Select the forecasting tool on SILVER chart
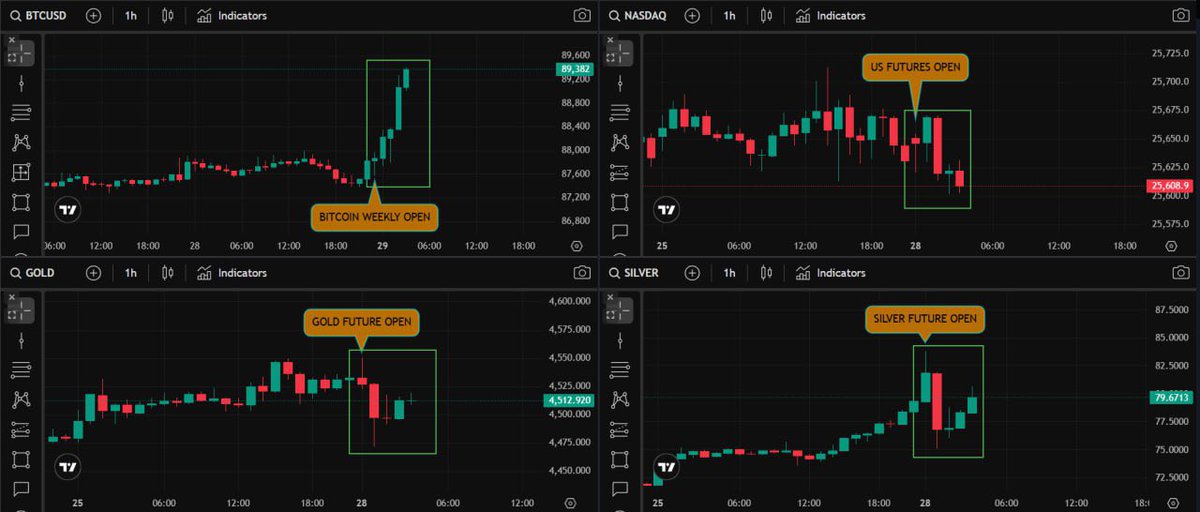1200x512 pixels. click(x=620, y=430)
